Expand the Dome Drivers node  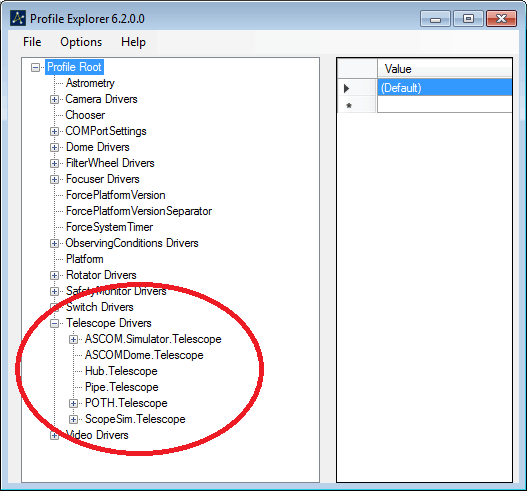pyautogui.click(x=54, y=148)
